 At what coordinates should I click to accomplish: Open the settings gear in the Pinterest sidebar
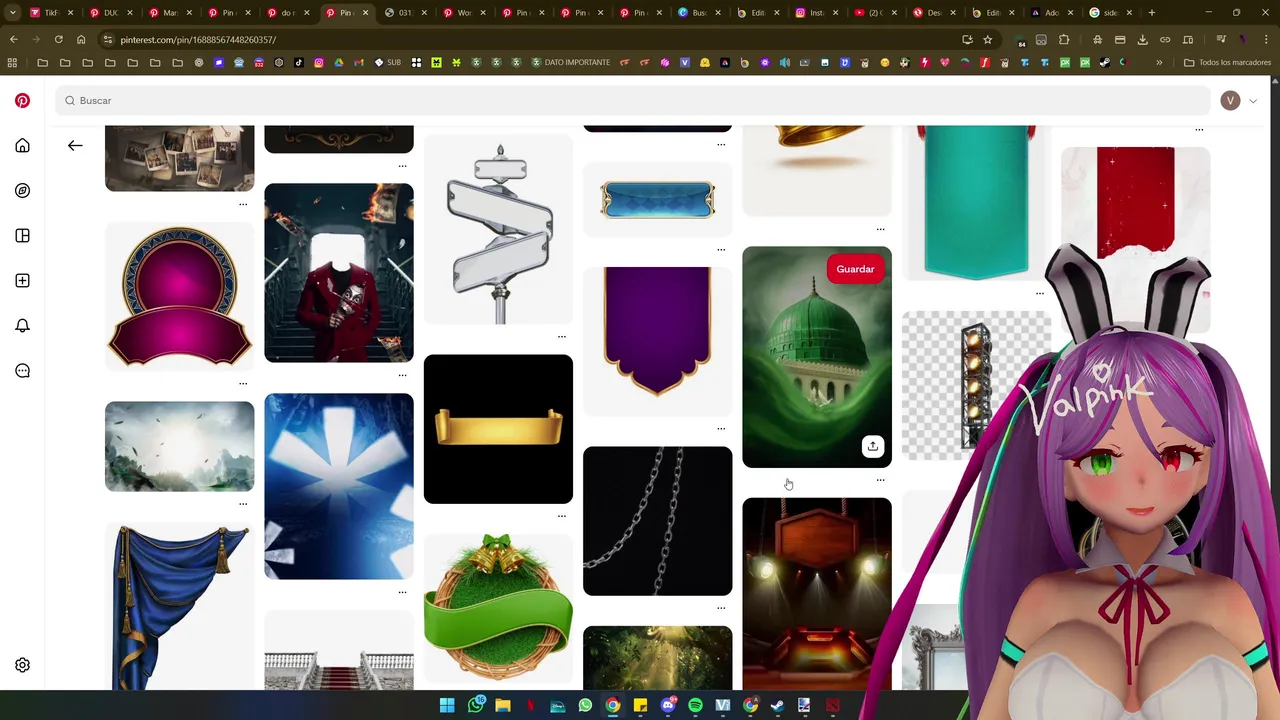click(22, 665)
